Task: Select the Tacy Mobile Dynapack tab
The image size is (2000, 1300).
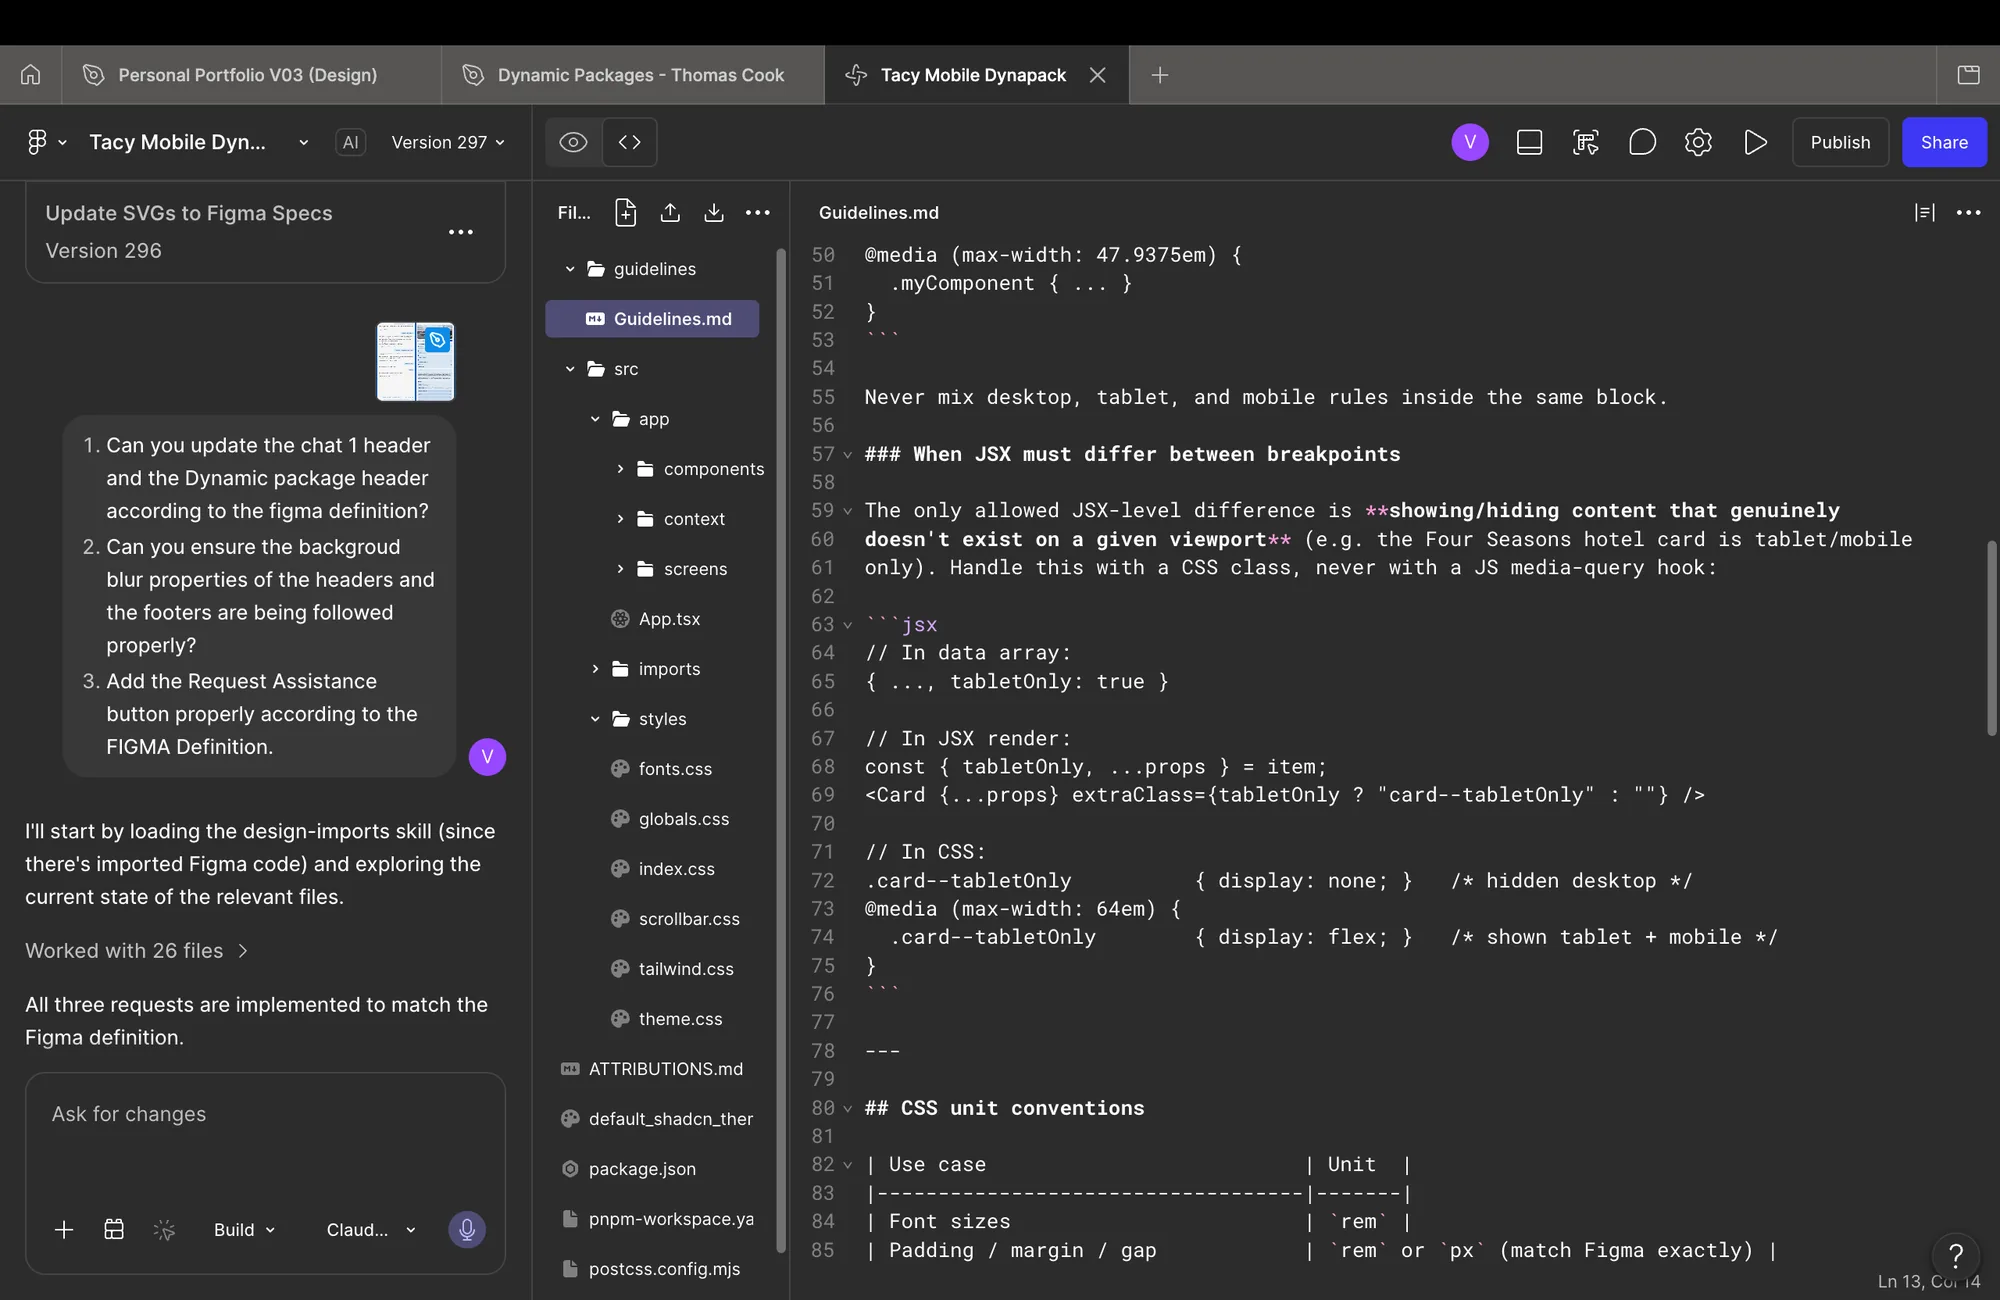Action: pos(972,75)
